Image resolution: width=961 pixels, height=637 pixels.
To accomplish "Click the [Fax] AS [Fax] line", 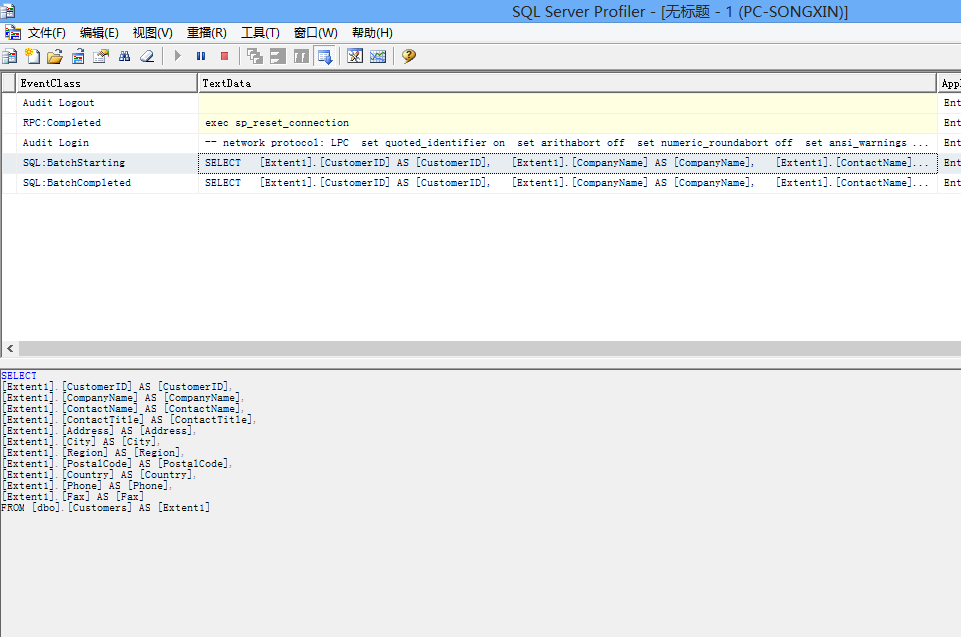I will tap(73, 497).
